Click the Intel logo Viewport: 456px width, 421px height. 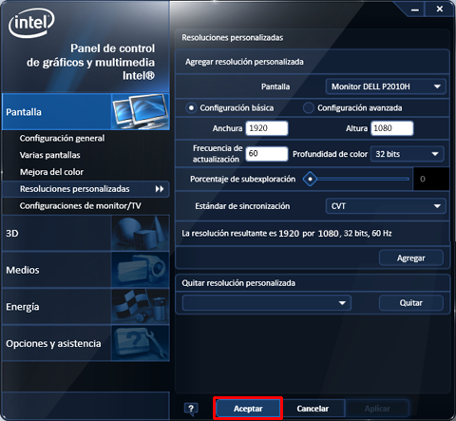[32, 23]
